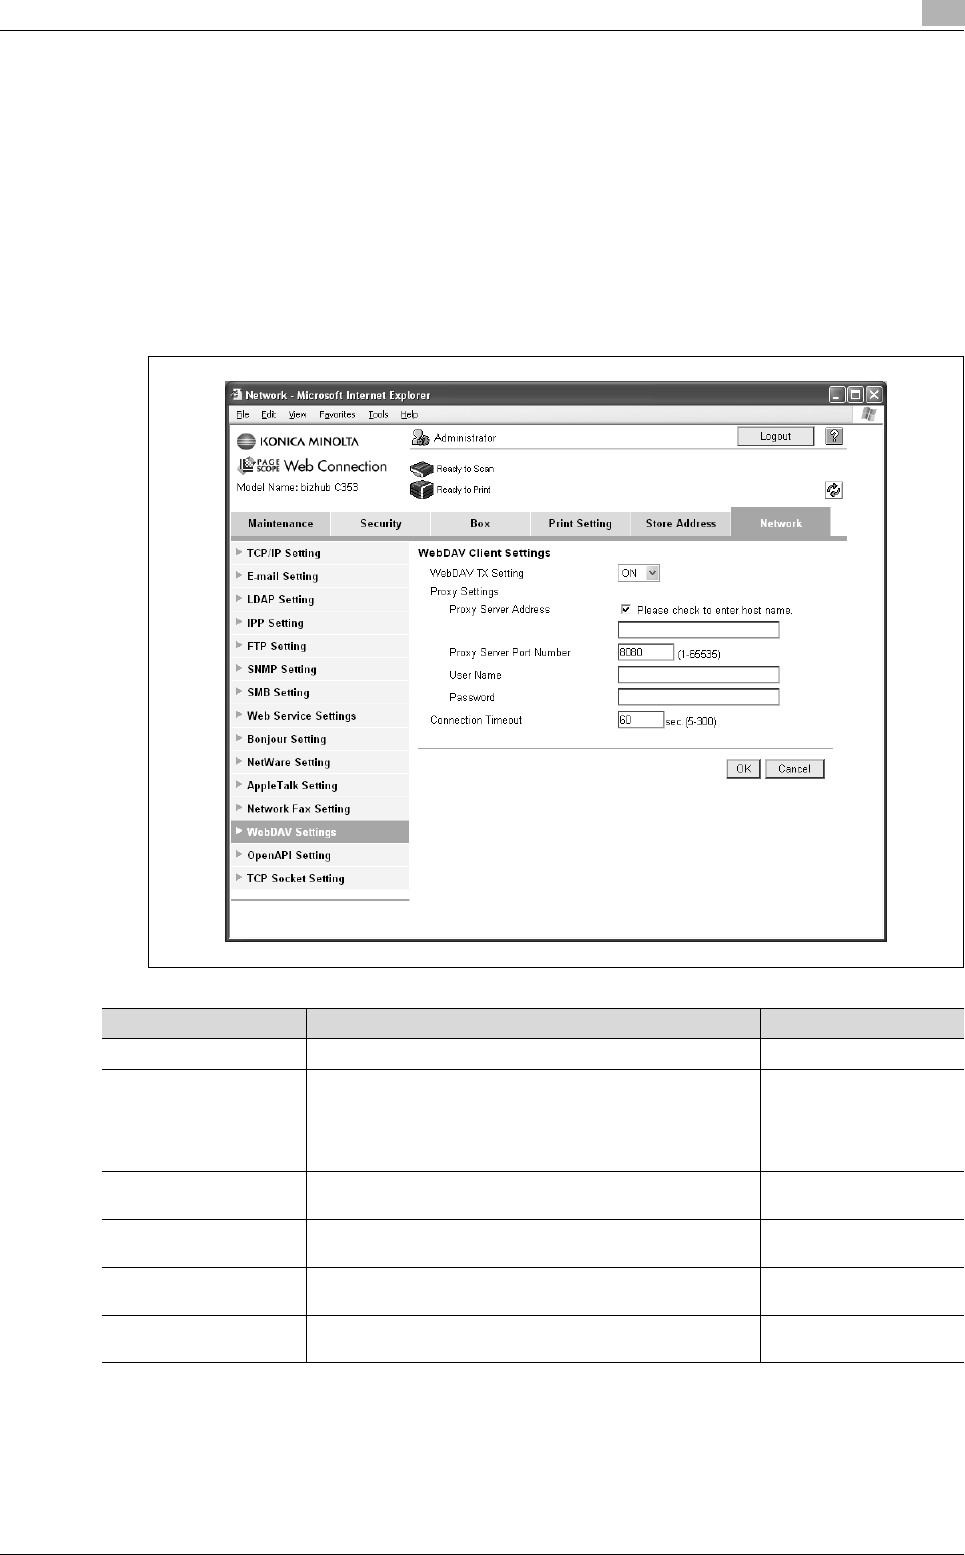
Task: Open TCP Socket Setting in sidebar
Action: click(320, 878)
